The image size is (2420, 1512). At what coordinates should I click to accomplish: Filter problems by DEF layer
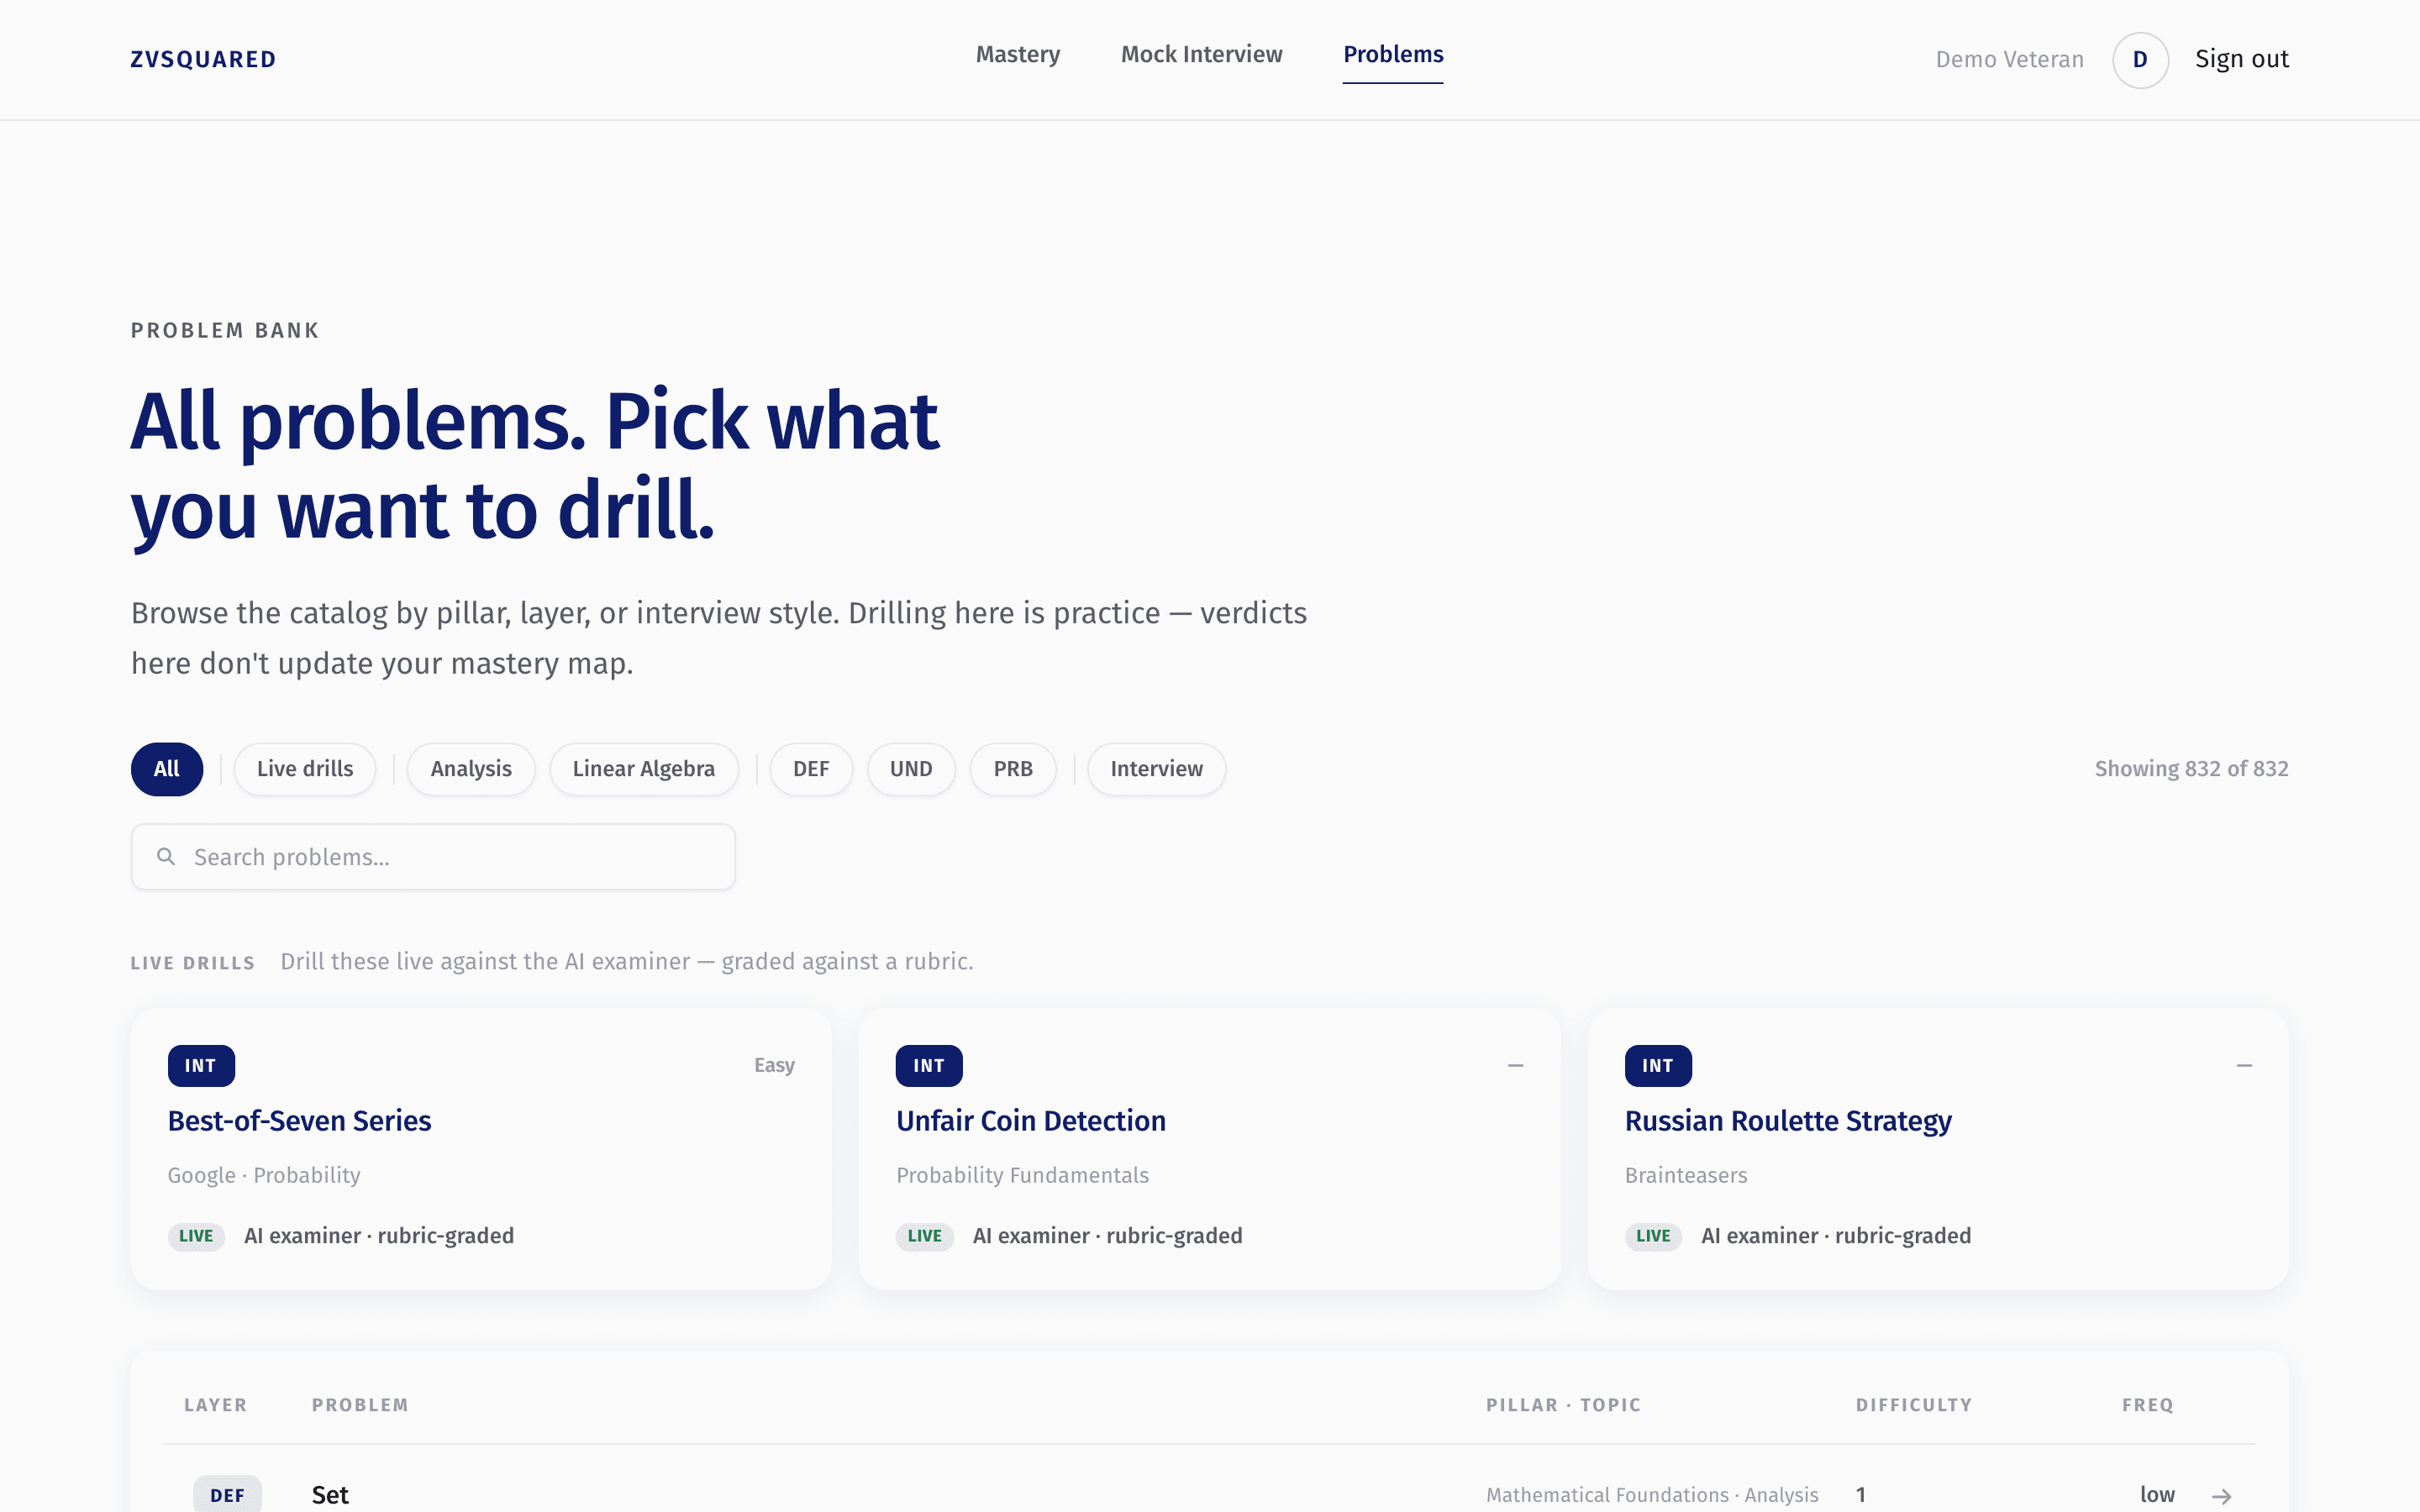pyautogui.click(x=811, y=768)
